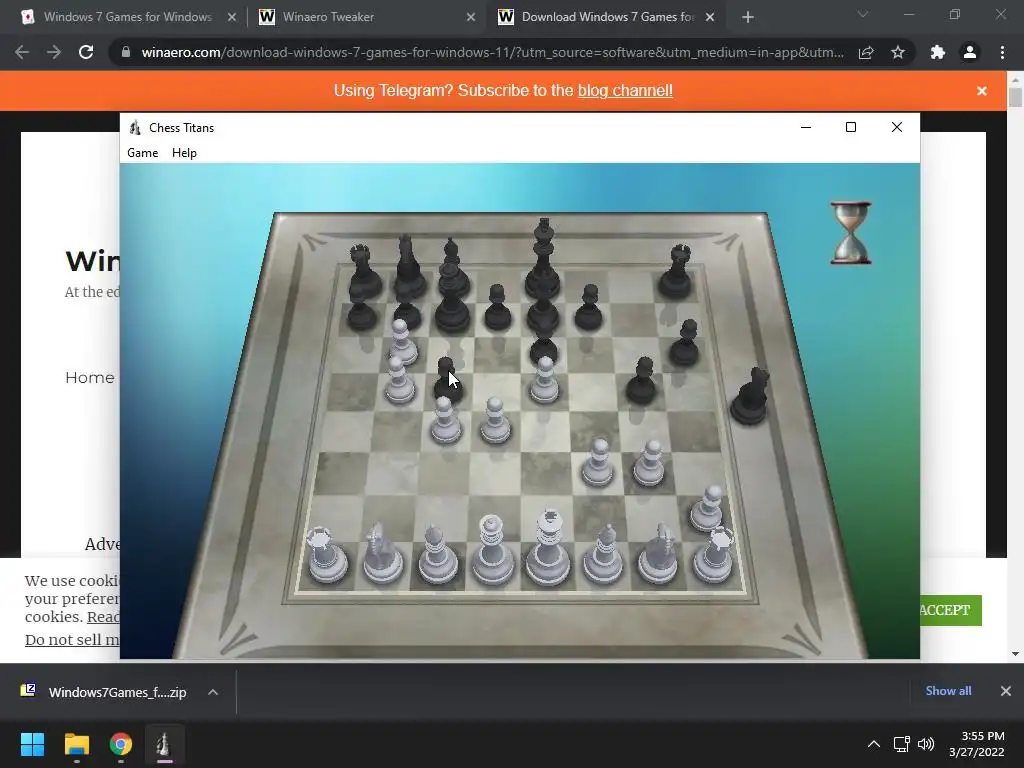Select the black king piece
Viewport: 1024px width, 768px height.
543,260
